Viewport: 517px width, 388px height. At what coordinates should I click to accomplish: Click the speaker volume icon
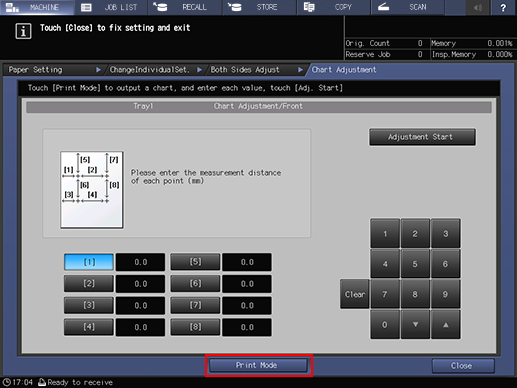point(478,7)
